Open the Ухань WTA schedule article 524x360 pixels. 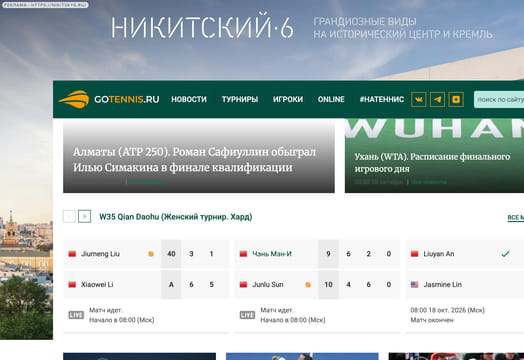point(432,162)
